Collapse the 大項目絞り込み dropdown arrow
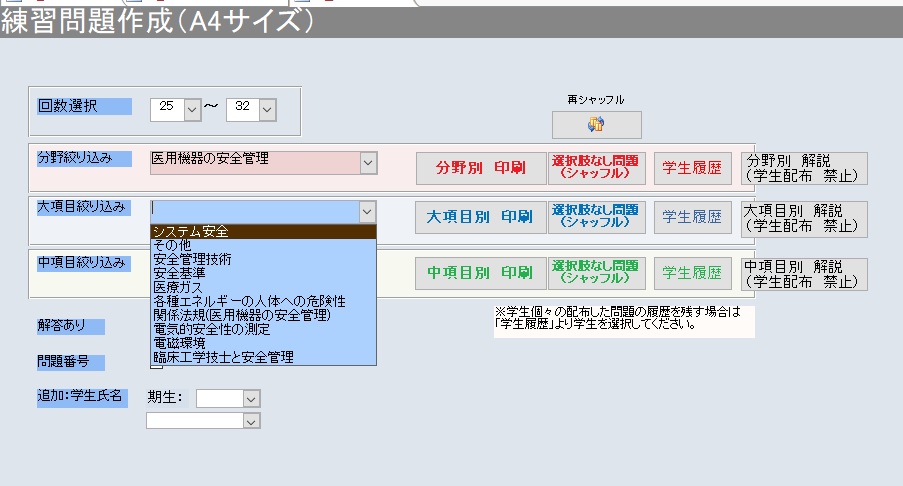The image size is (903, 486). click(367, 212)
